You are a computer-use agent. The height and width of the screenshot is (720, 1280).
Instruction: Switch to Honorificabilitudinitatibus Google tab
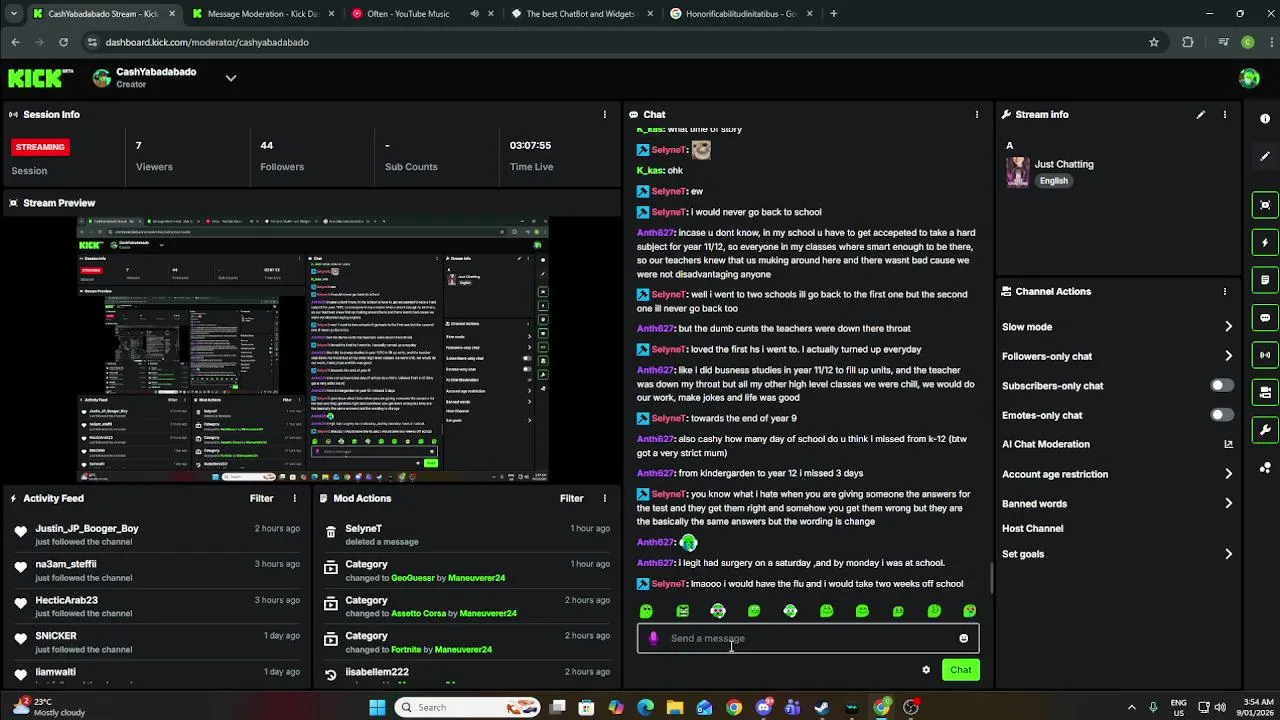(x=740, y=14)
